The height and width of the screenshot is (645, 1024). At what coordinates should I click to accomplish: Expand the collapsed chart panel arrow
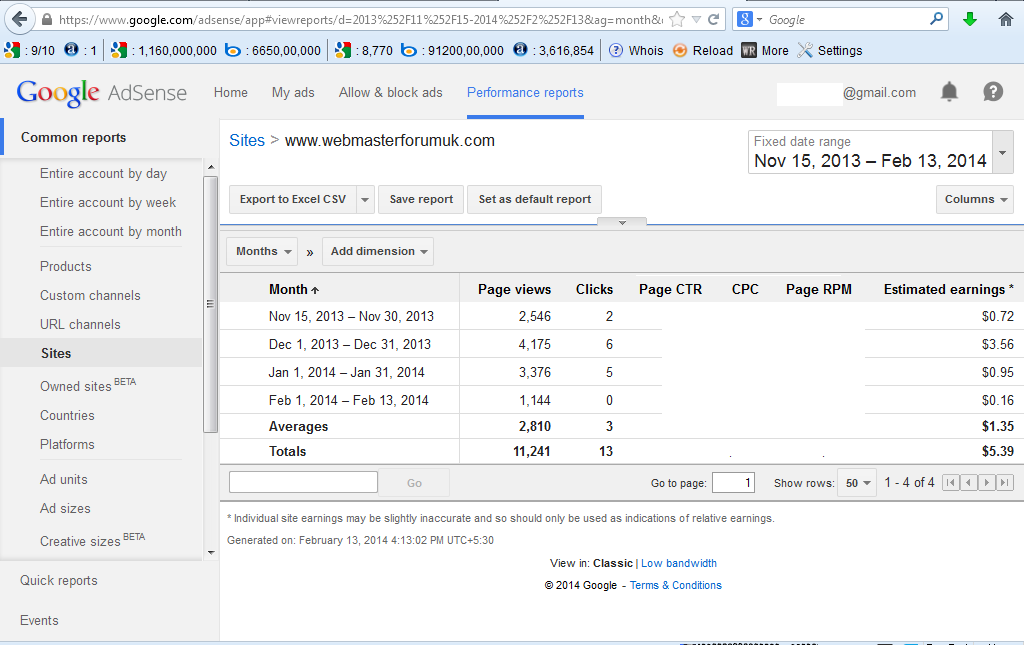coord(622,223)
